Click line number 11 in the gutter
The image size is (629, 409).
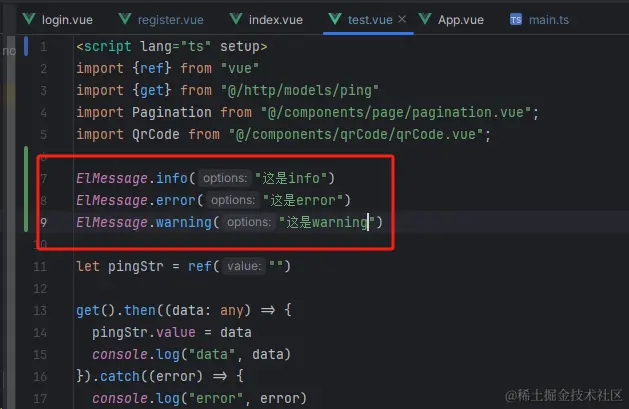click(40, 266)
